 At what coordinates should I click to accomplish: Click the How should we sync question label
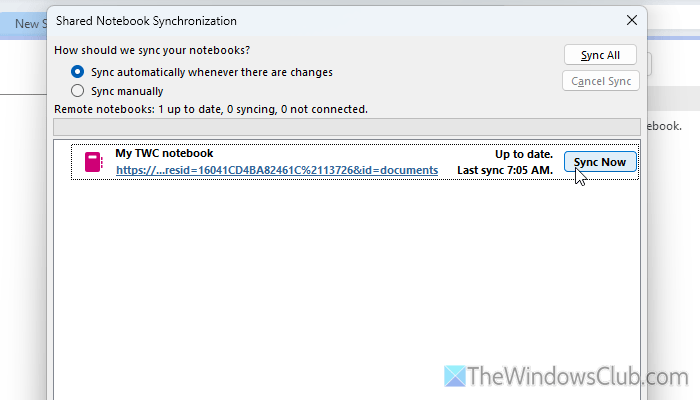152,51
